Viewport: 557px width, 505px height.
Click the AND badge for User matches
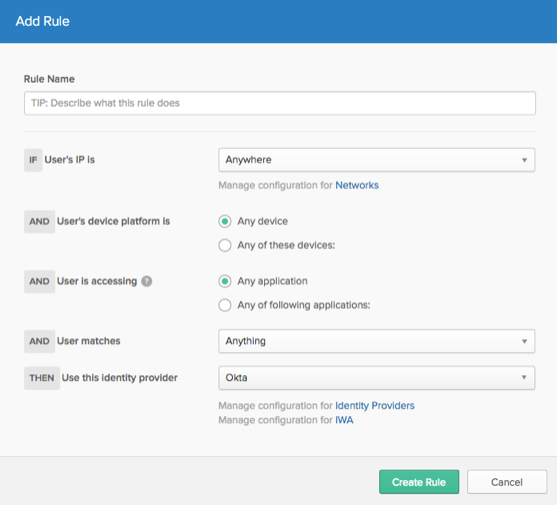click(39, 341)
